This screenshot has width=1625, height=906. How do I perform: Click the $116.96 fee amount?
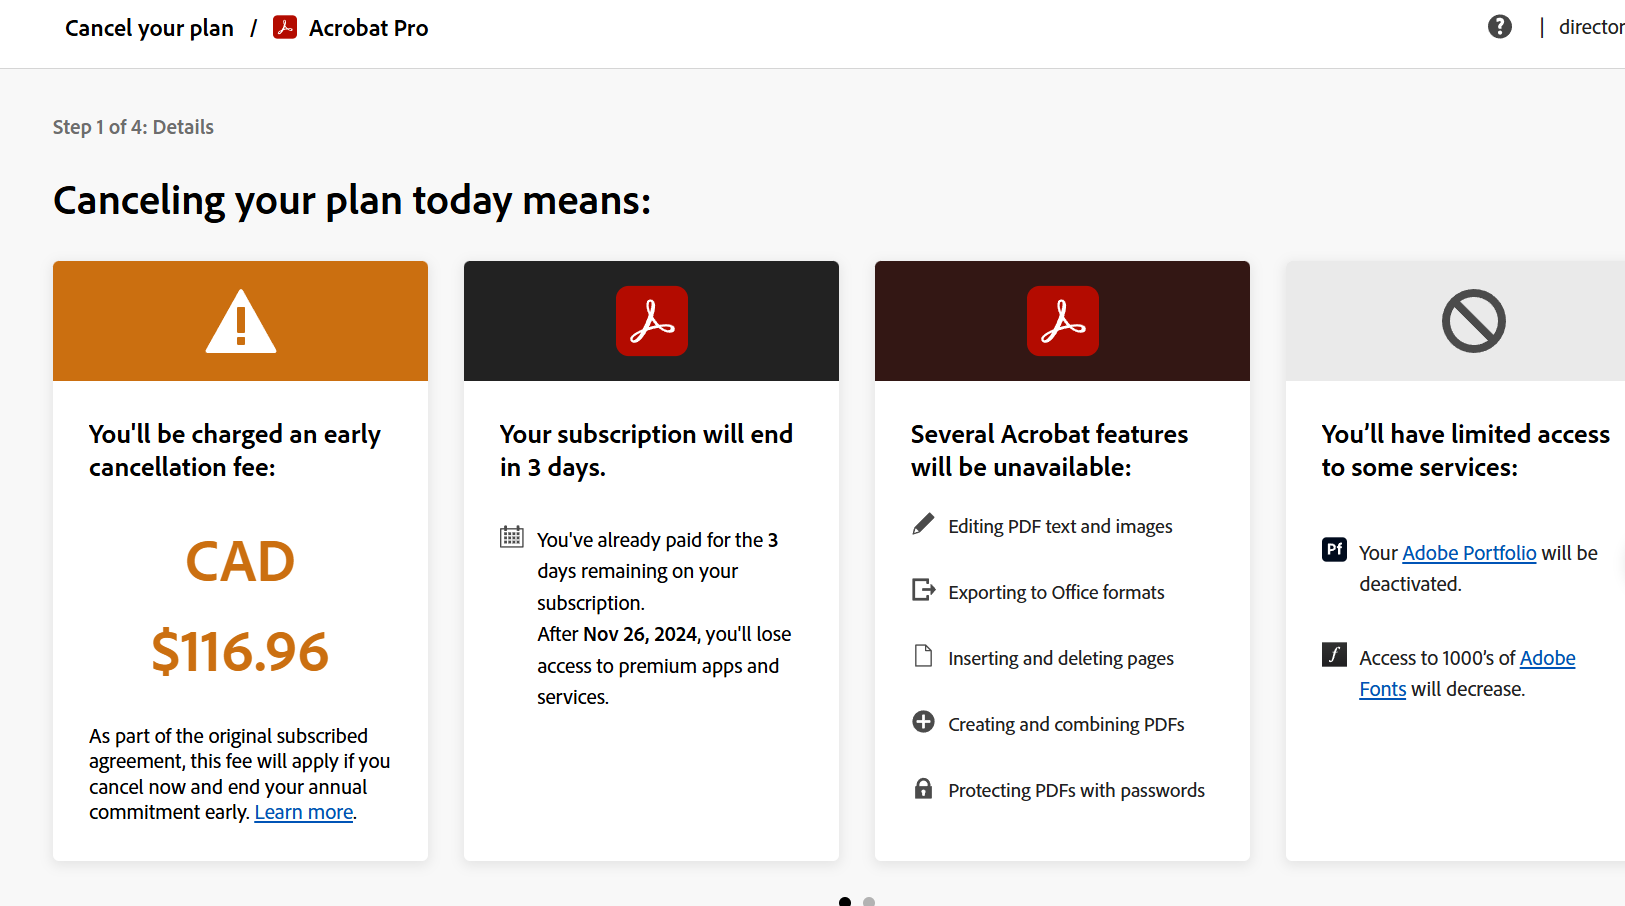coord(240,652)
